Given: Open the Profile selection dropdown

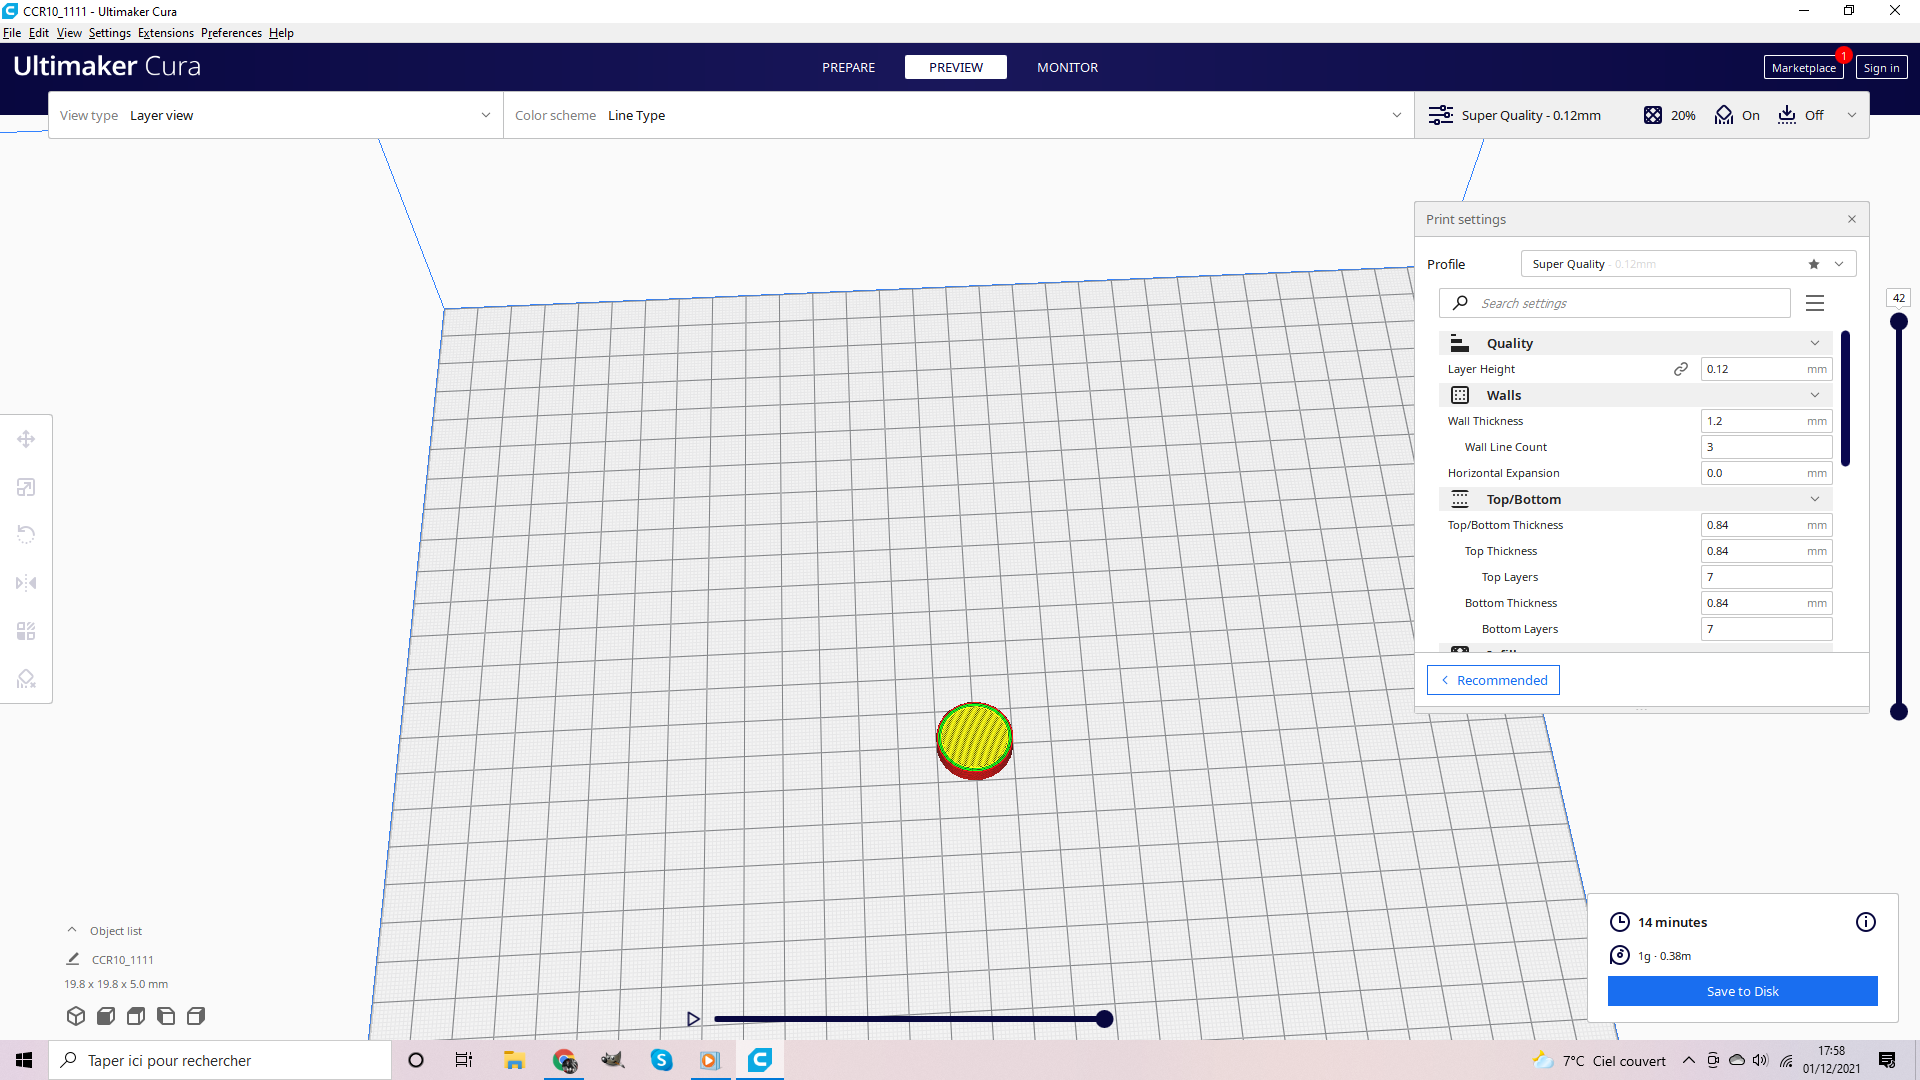Looking at the screenshot, I should pyautogui.click(x=1688, y=264).
